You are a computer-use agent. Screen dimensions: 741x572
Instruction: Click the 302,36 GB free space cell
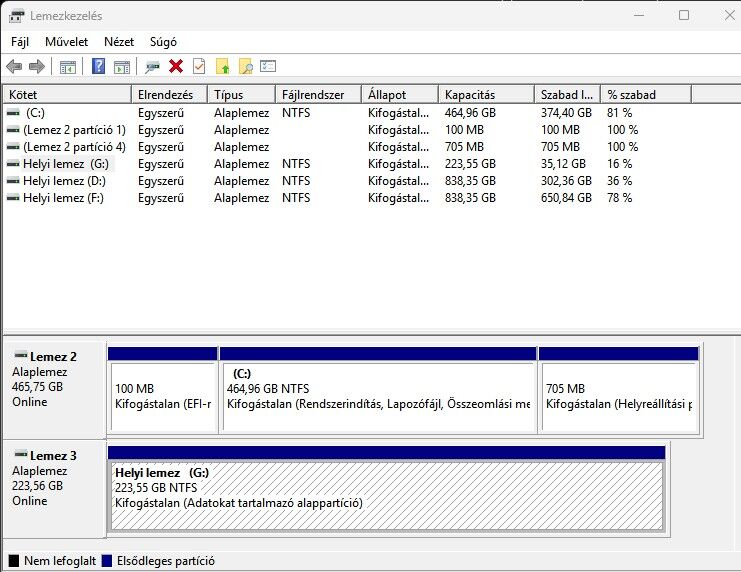(566, 181)
